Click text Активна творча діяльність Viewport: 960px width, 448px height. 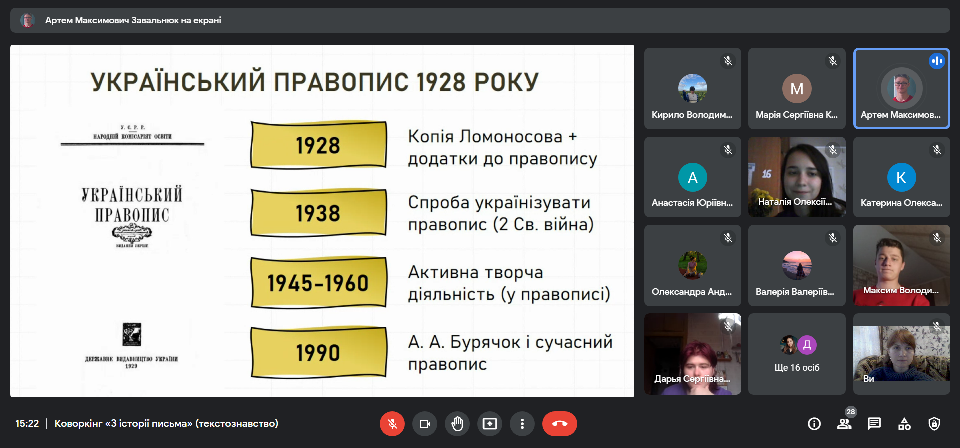(509, 283)
